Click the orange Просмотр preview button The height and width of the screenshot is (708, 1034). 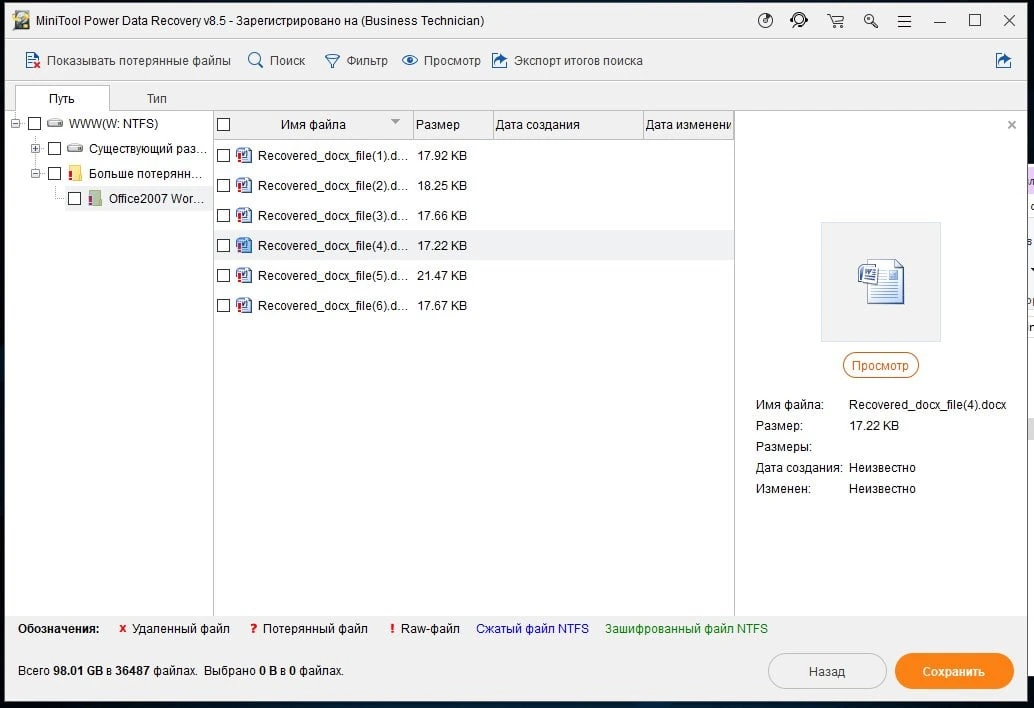click(880, 365)
